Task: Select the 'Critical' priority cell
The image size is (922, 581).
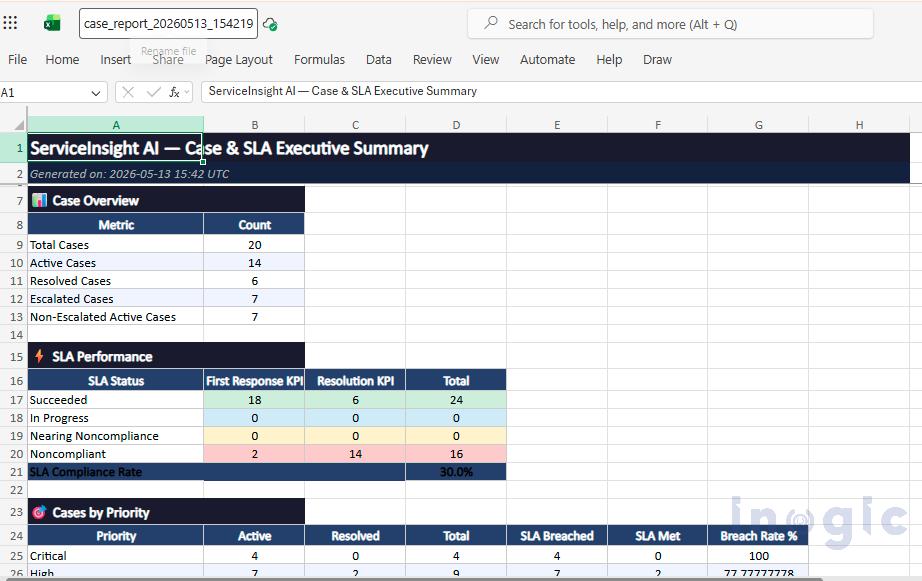Action: pos(116,556)
